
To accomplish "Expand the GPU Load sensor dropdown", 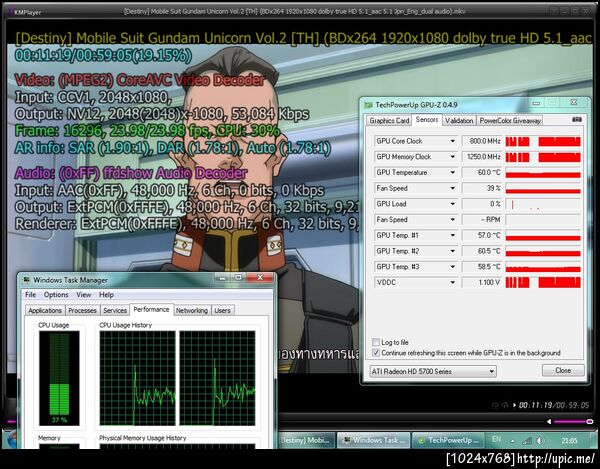I will point(452,204).
